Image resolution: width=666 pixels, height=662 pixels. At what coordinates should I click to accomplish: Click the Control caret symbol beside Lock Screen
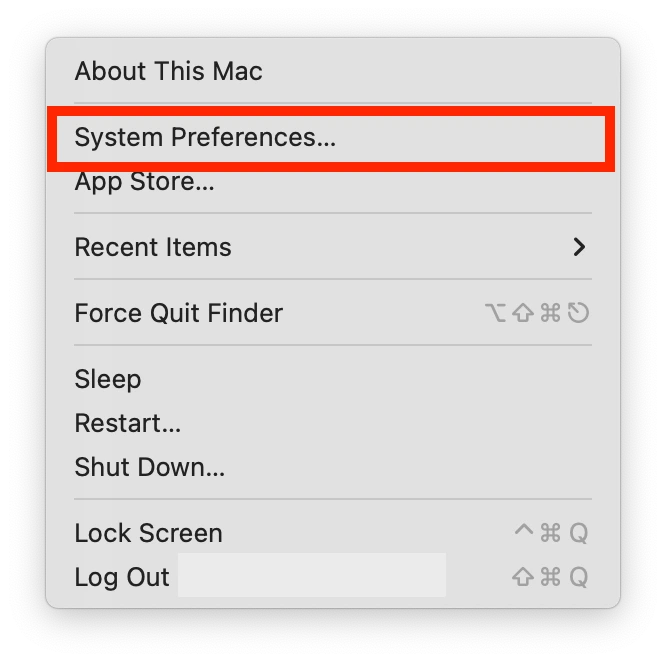pyautogui.click(x=524, y=530)
